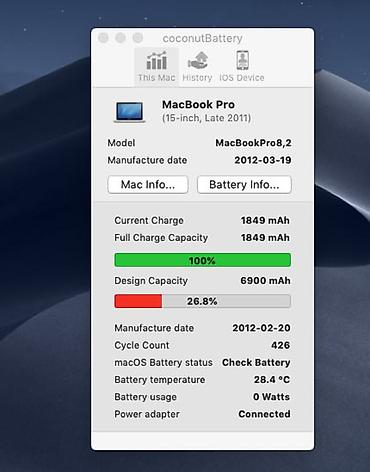
Task: Click the Mac Info... button
Action: (x=148, y=184)
